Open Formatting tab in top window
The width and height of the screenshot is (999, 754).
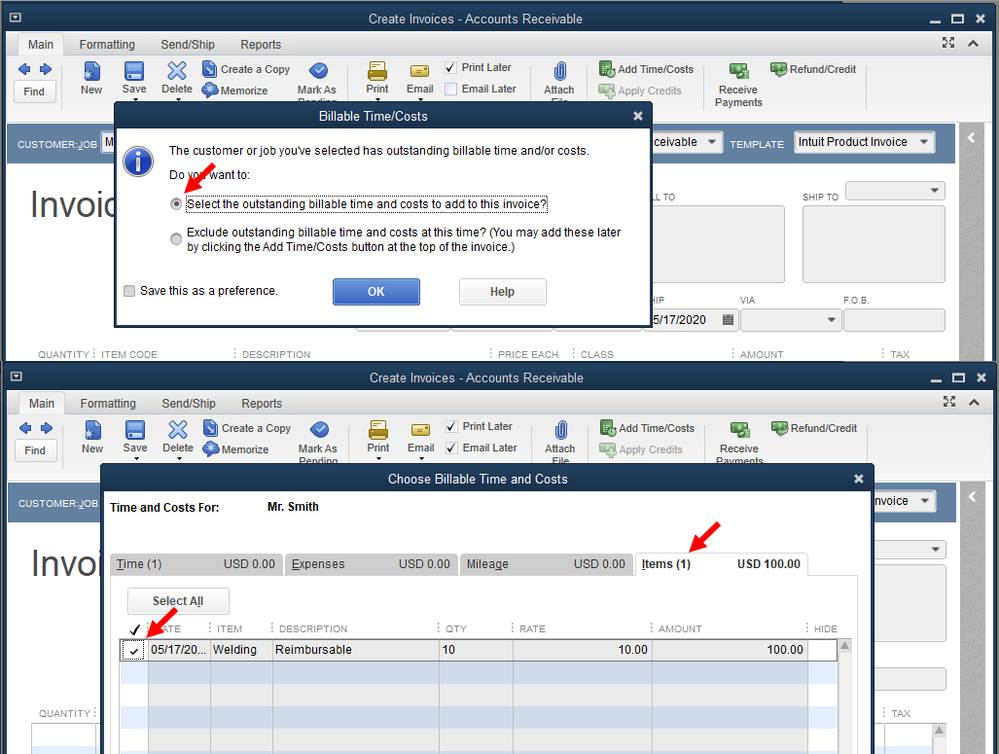[x=107, y=45]
